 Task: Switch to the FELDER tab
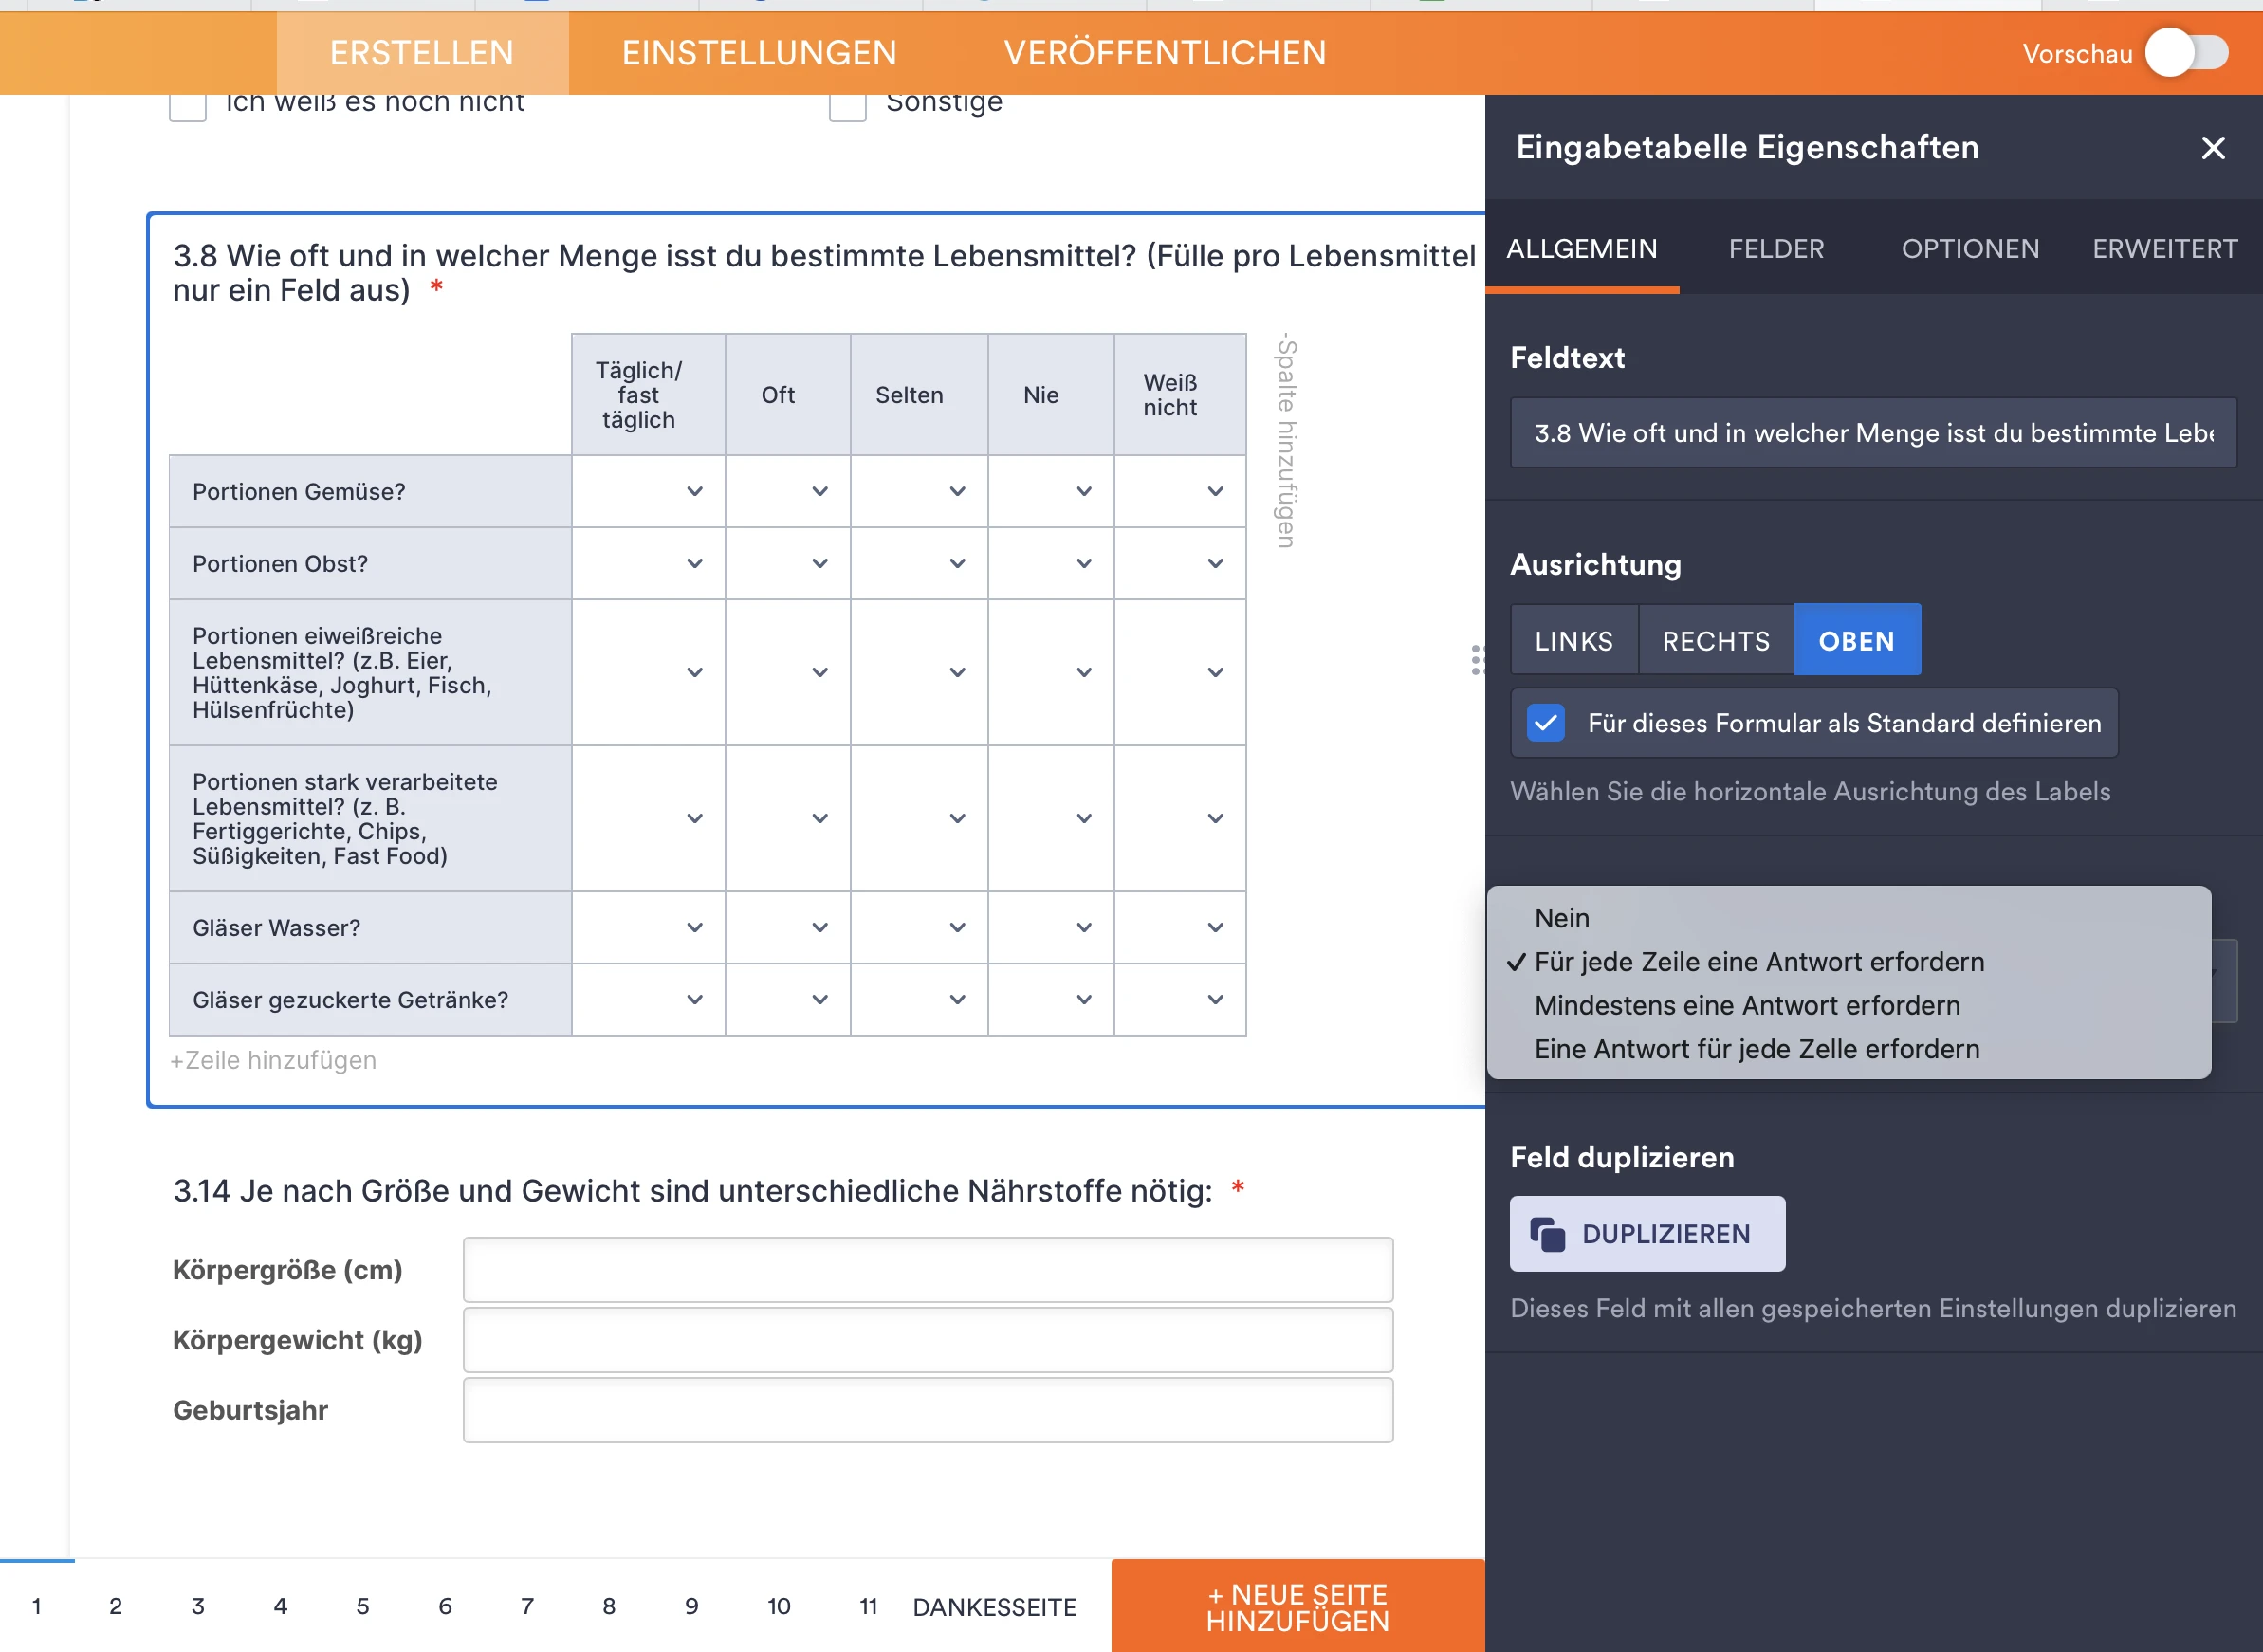(x=1776, y=249)
